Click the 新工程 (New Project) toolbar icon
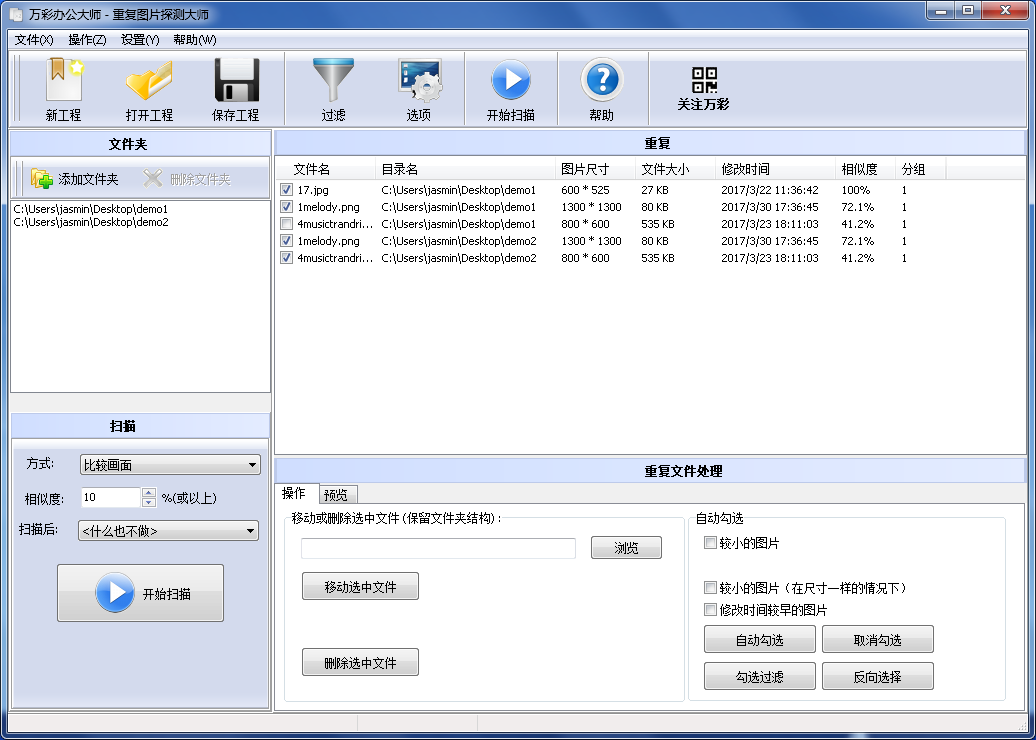The width and height of the screenshot is (1036, 740). [x=63, y=82]
